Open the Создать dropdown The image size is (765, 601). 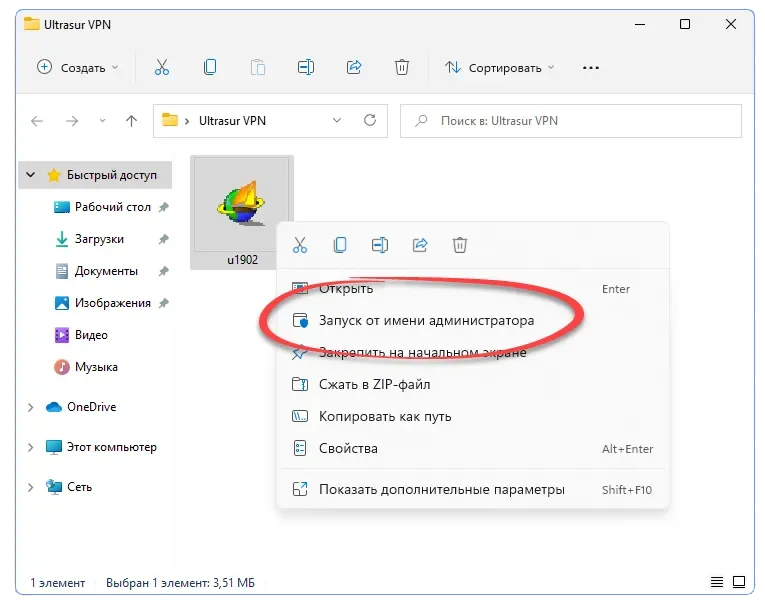click(78, 67)
